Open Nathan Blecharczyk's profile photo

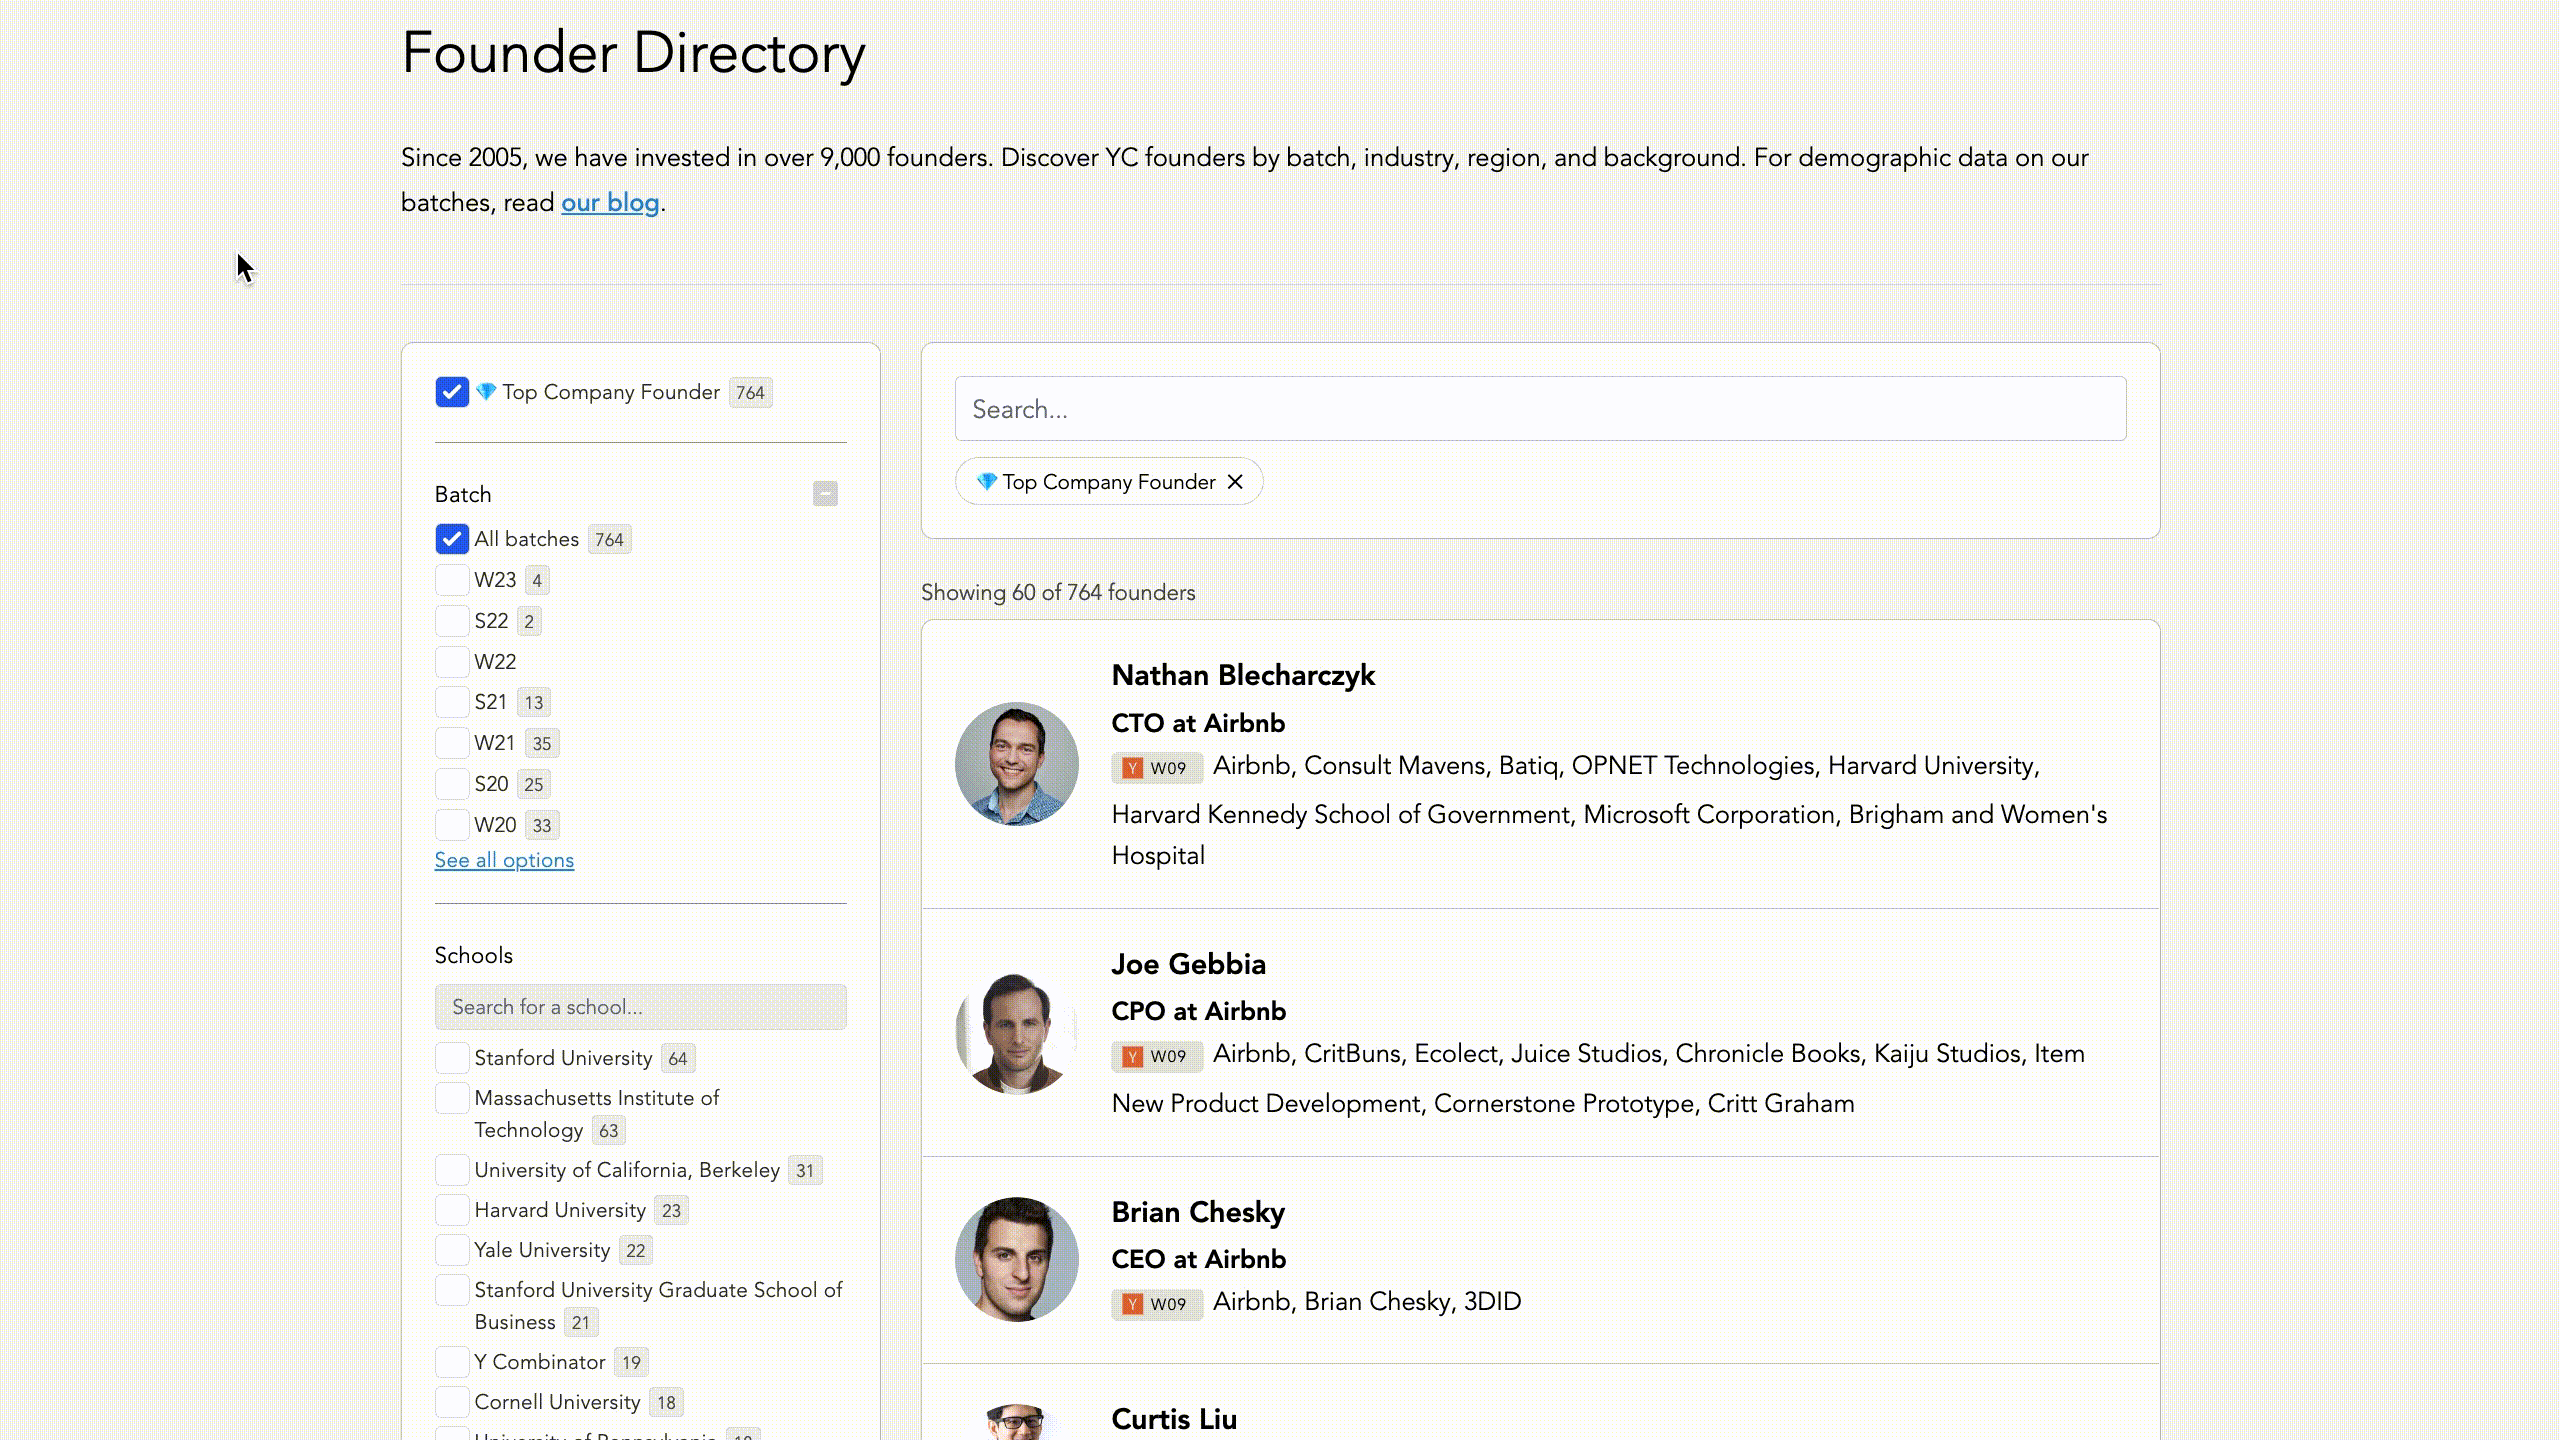coord(1016,764)
